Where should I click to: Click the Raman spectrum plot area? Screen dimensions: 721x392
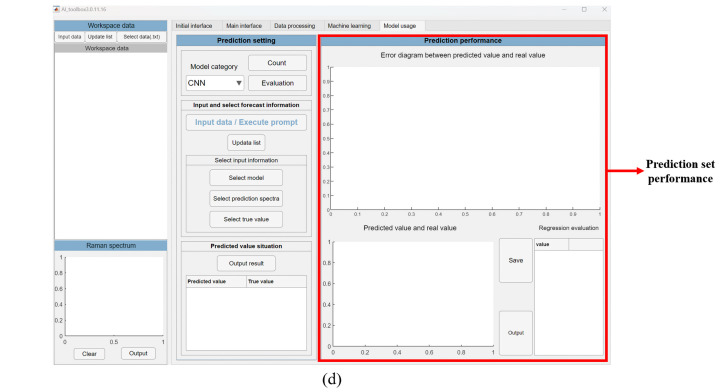point(114,296)
